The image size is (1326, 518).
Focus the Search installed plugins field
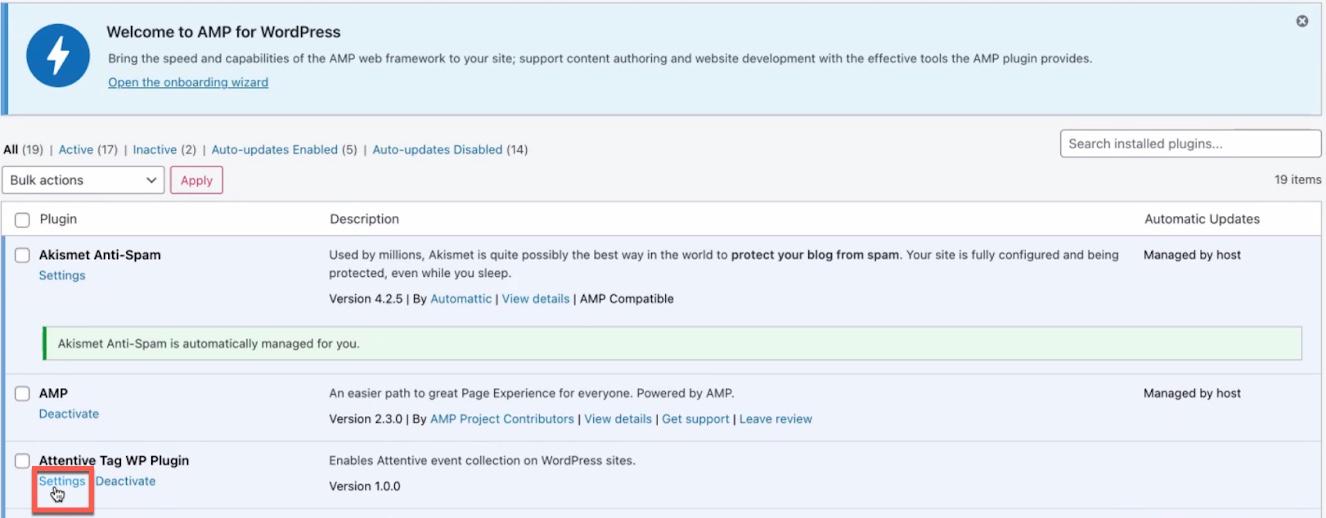(1190, 144)
